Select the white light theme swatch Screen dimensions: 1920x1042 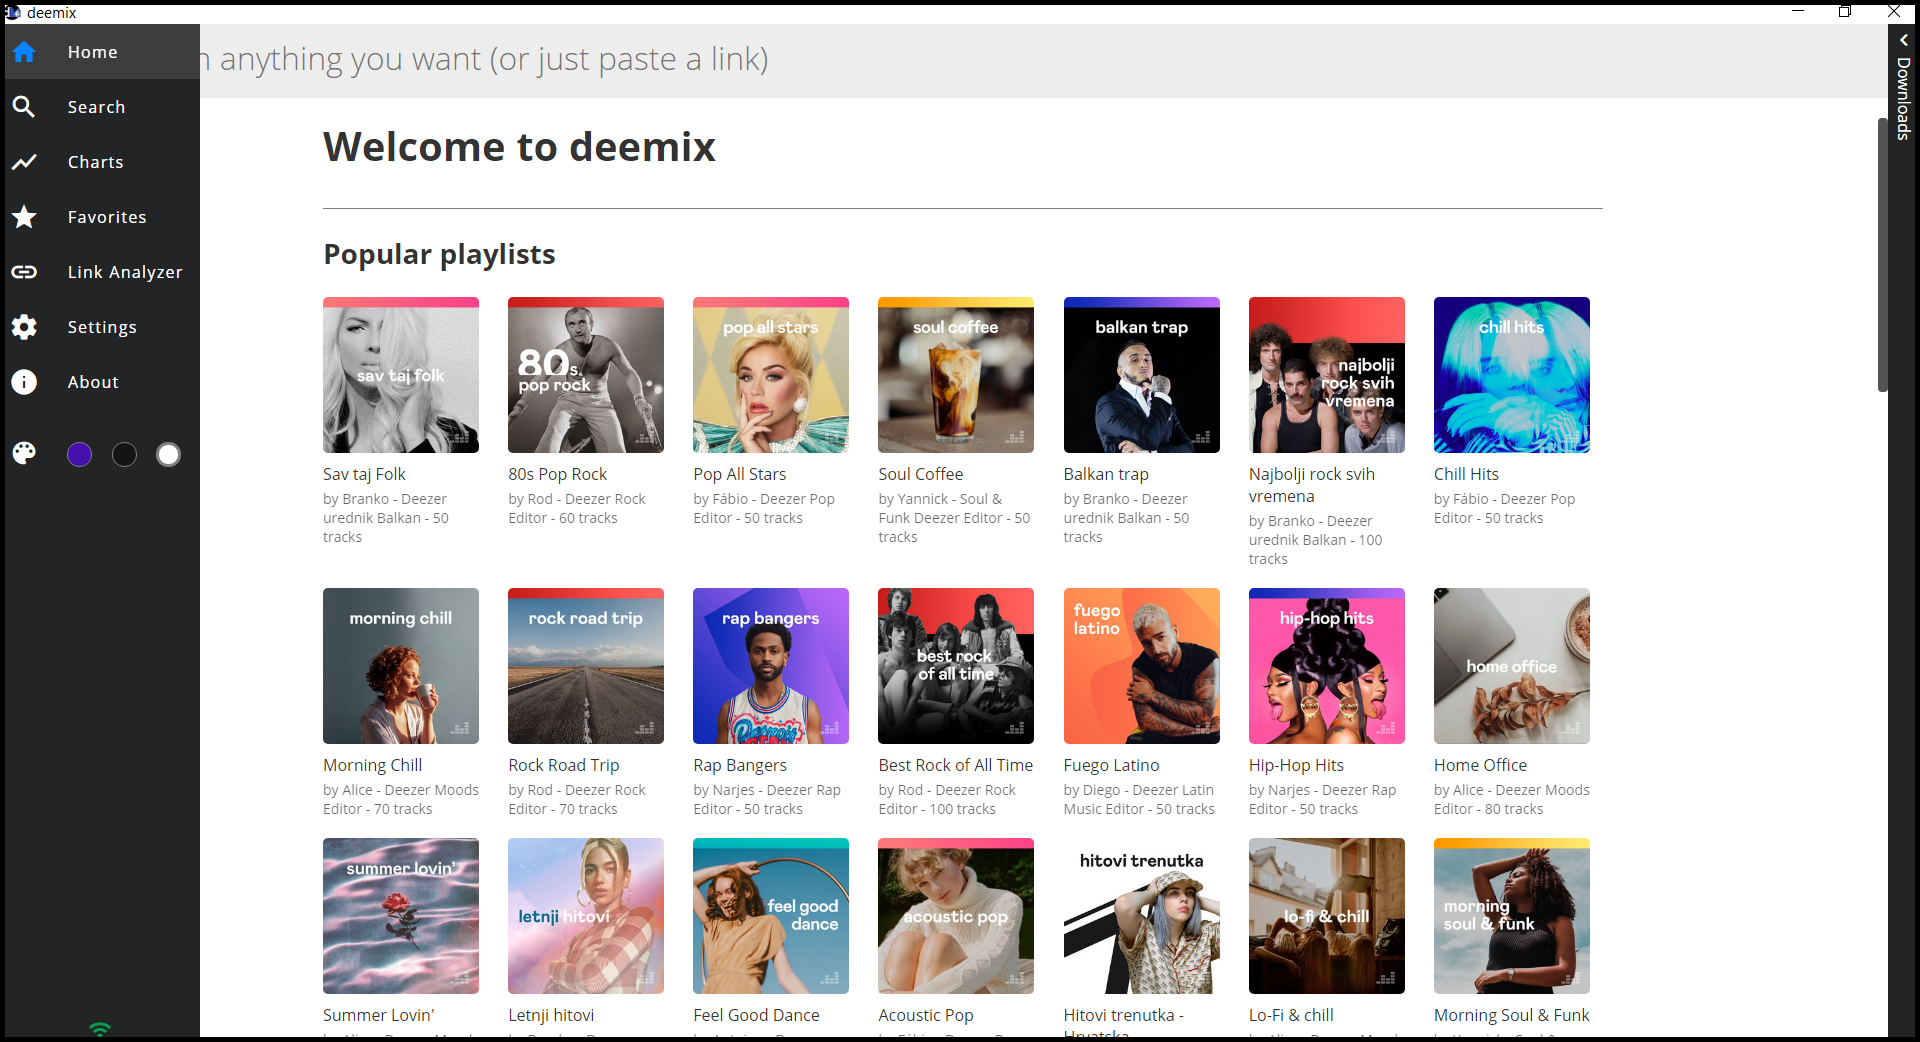point(169,455)
